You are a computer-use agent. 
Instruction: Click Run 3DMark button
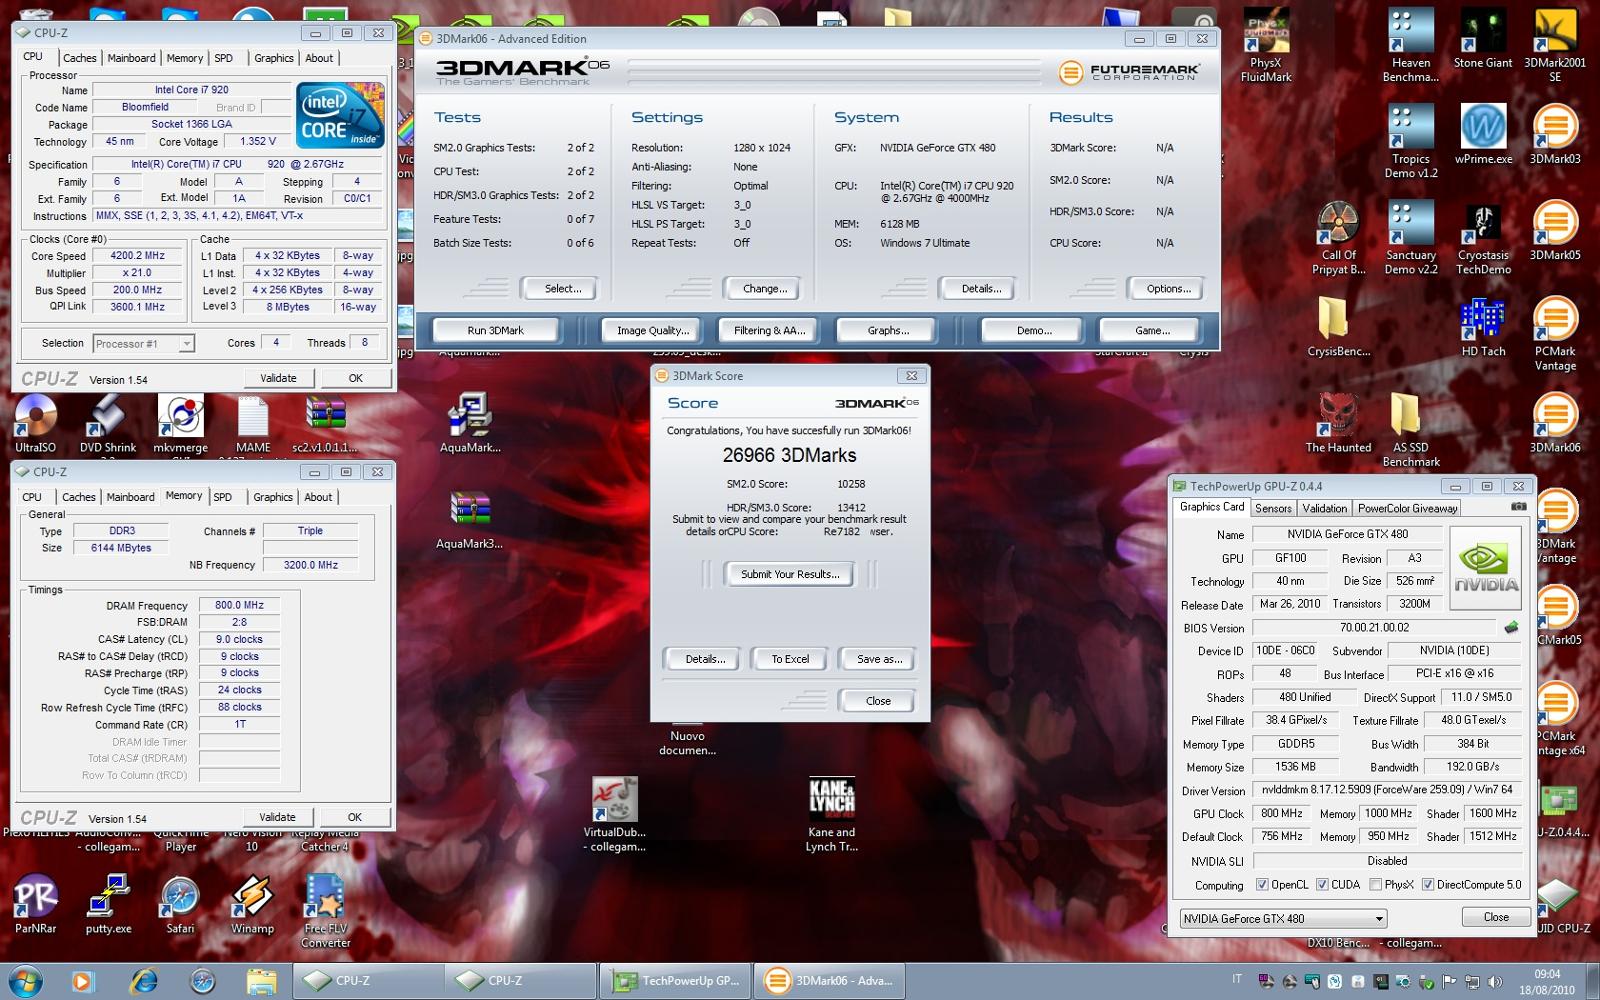tap(495, 330)
